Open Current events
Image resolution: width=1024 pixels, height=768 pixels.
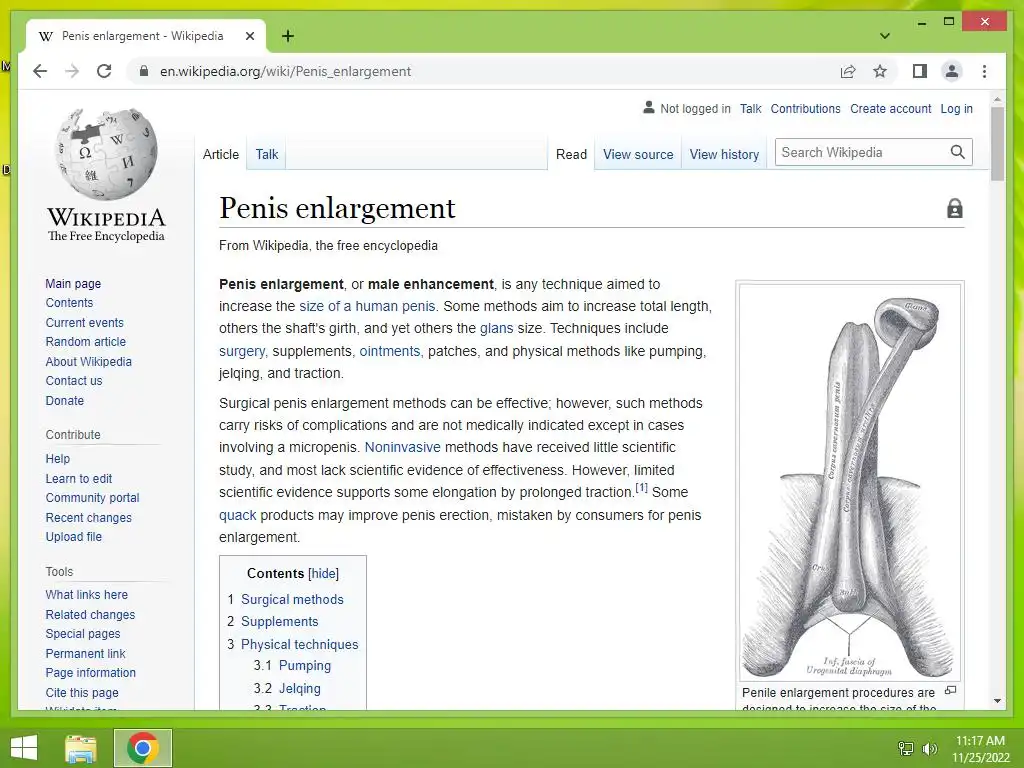(84, 323)
